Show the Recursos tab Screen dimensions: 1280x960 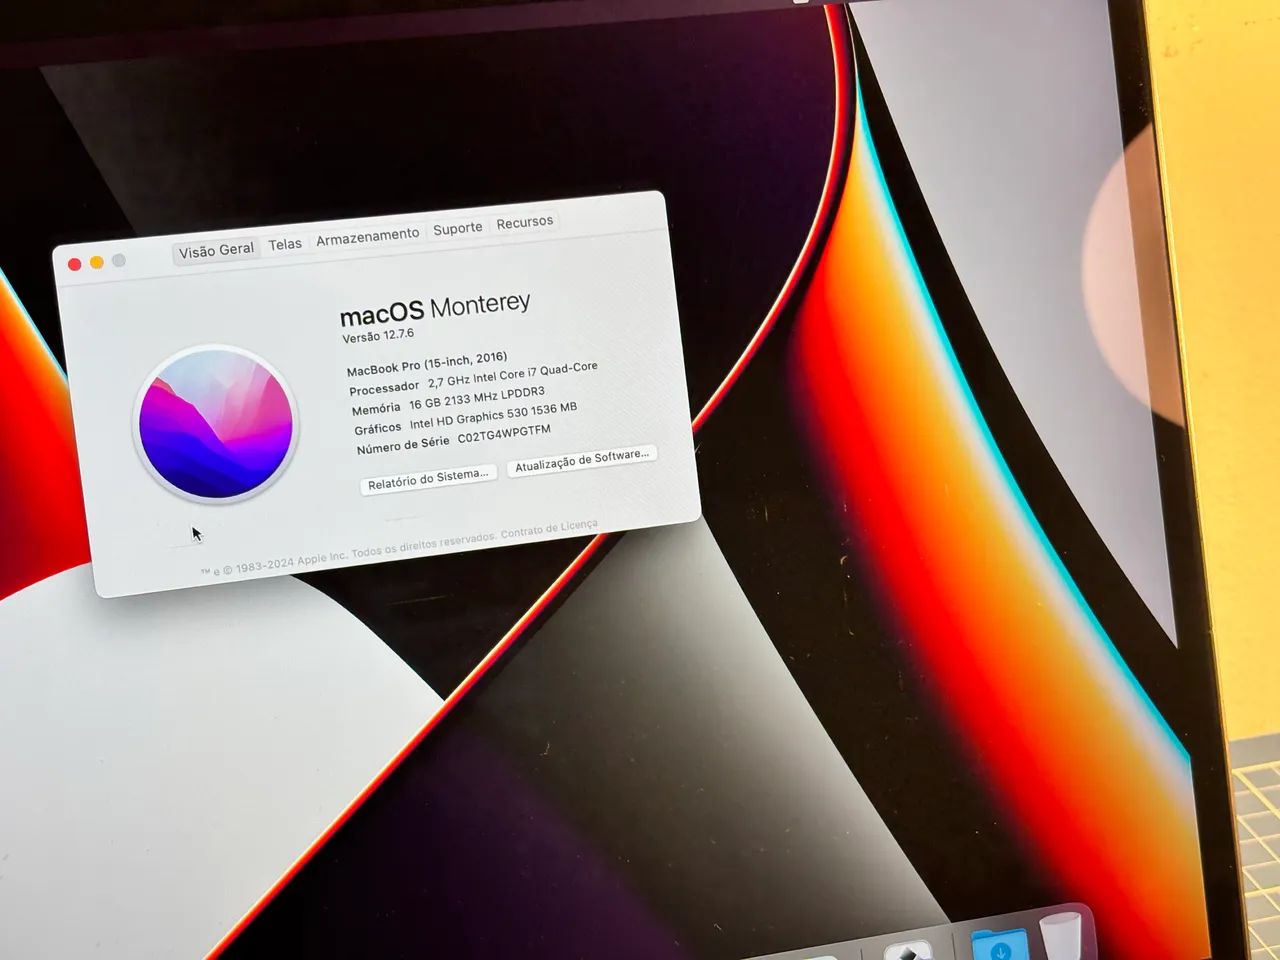tap(525, 222)
